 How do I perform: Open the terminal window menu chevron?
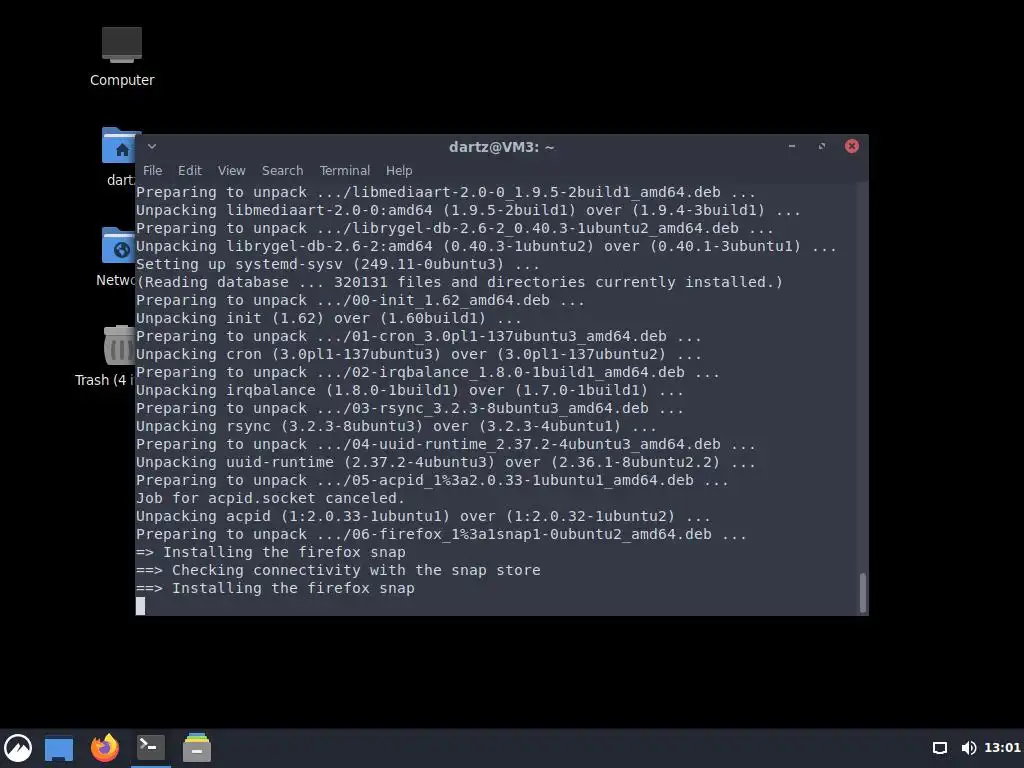pos(152,146)
